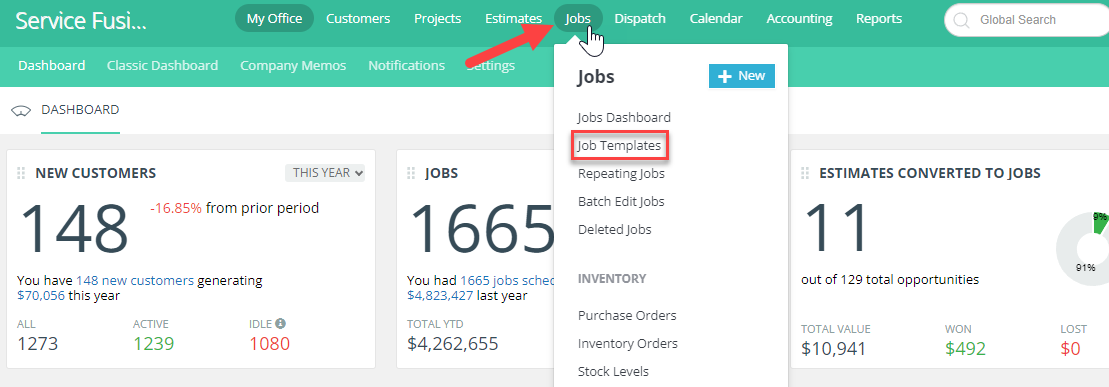Screen dimensions: 1109x387
Task: Choose Repeating Jobs in the dropdown menu
Action: pos(621,173)
